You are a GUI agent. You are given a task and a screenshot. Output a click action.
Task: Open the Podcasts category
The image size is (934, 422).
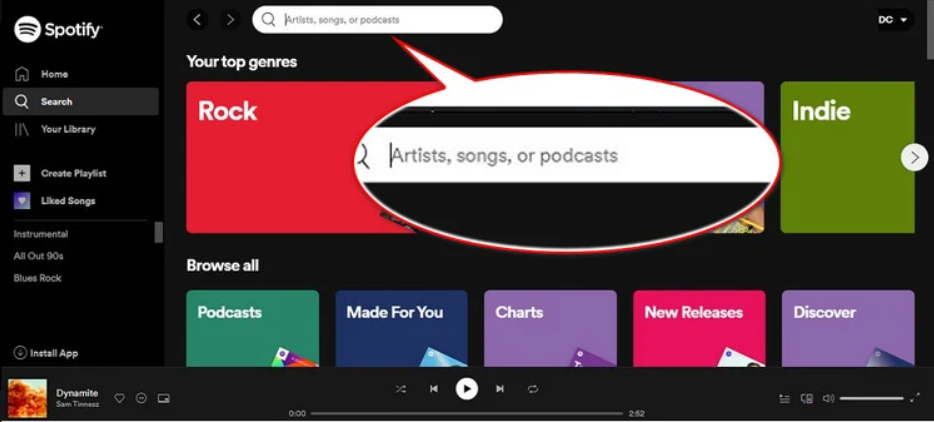(x=253, y=328)
